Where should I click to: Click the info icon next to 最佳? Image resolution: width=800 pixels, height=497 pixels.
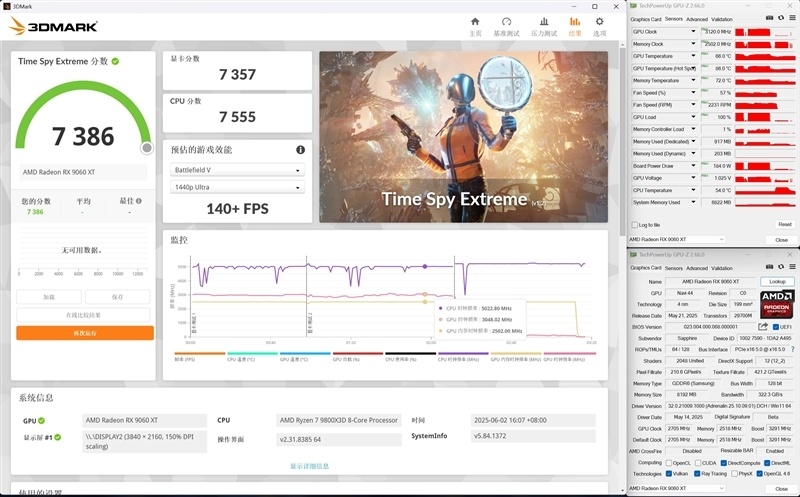pos(139,201)
